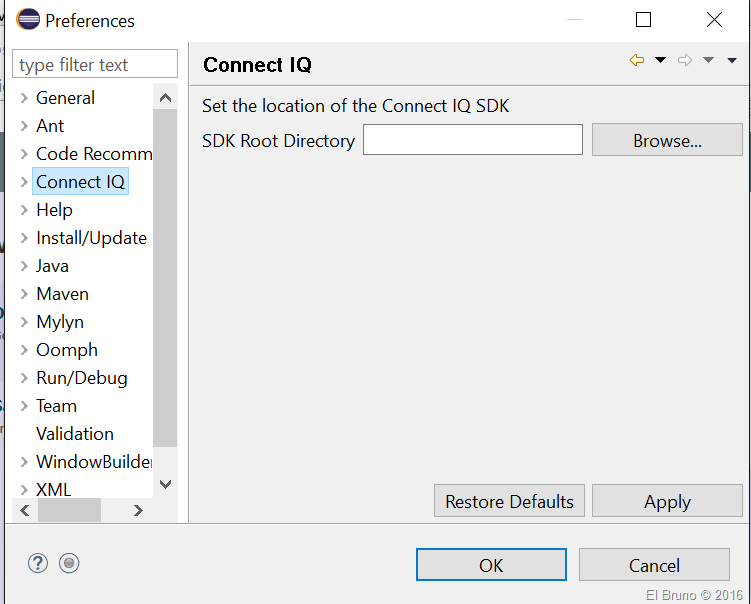
Task: Click the back navigation arrow icon
Action: pyautogui.click(x=636, y=61)
